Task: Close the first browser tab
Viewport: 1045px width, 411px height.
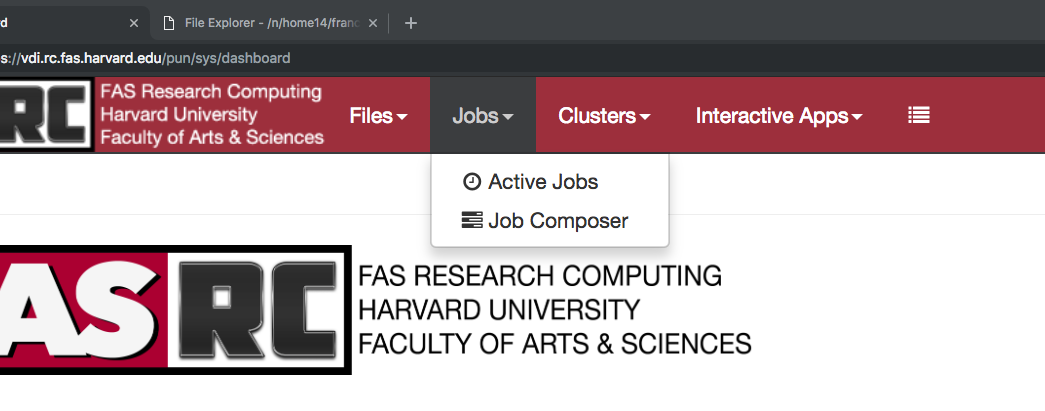Action: [134, 23]
